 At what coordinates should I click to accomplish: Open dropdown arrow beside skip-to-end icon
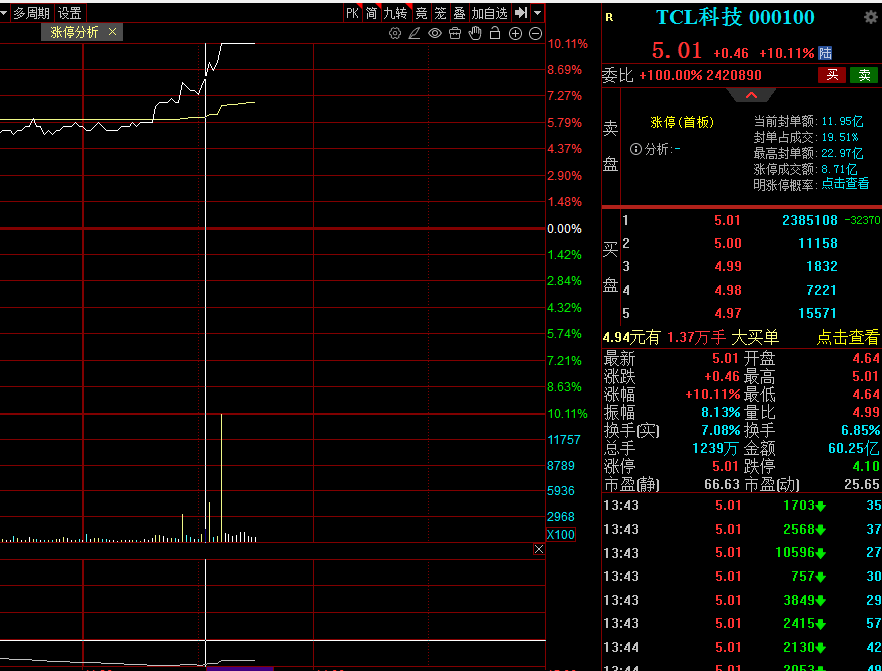coord(537,12)
